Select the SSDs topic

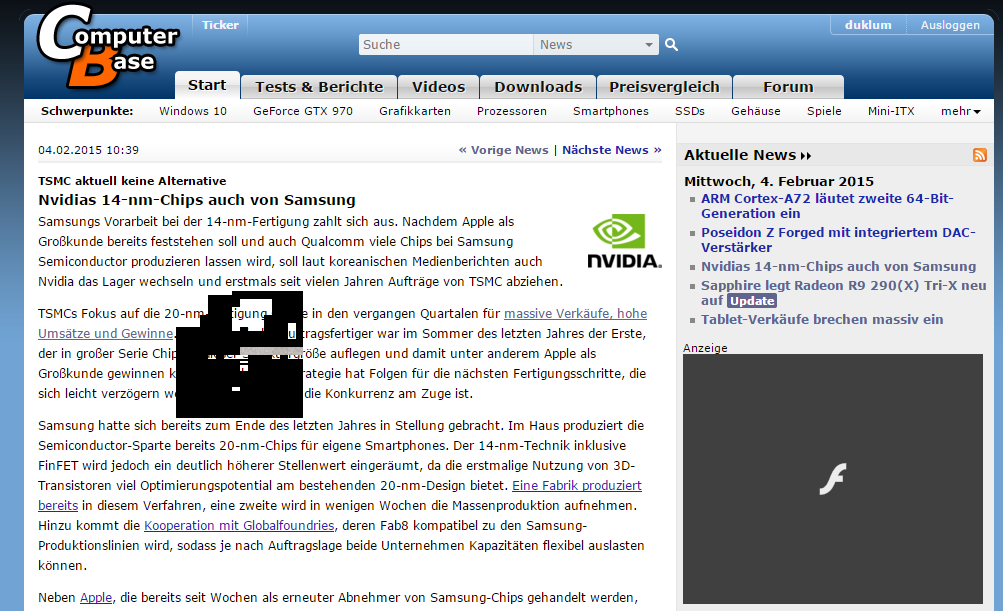pos(690,111)
